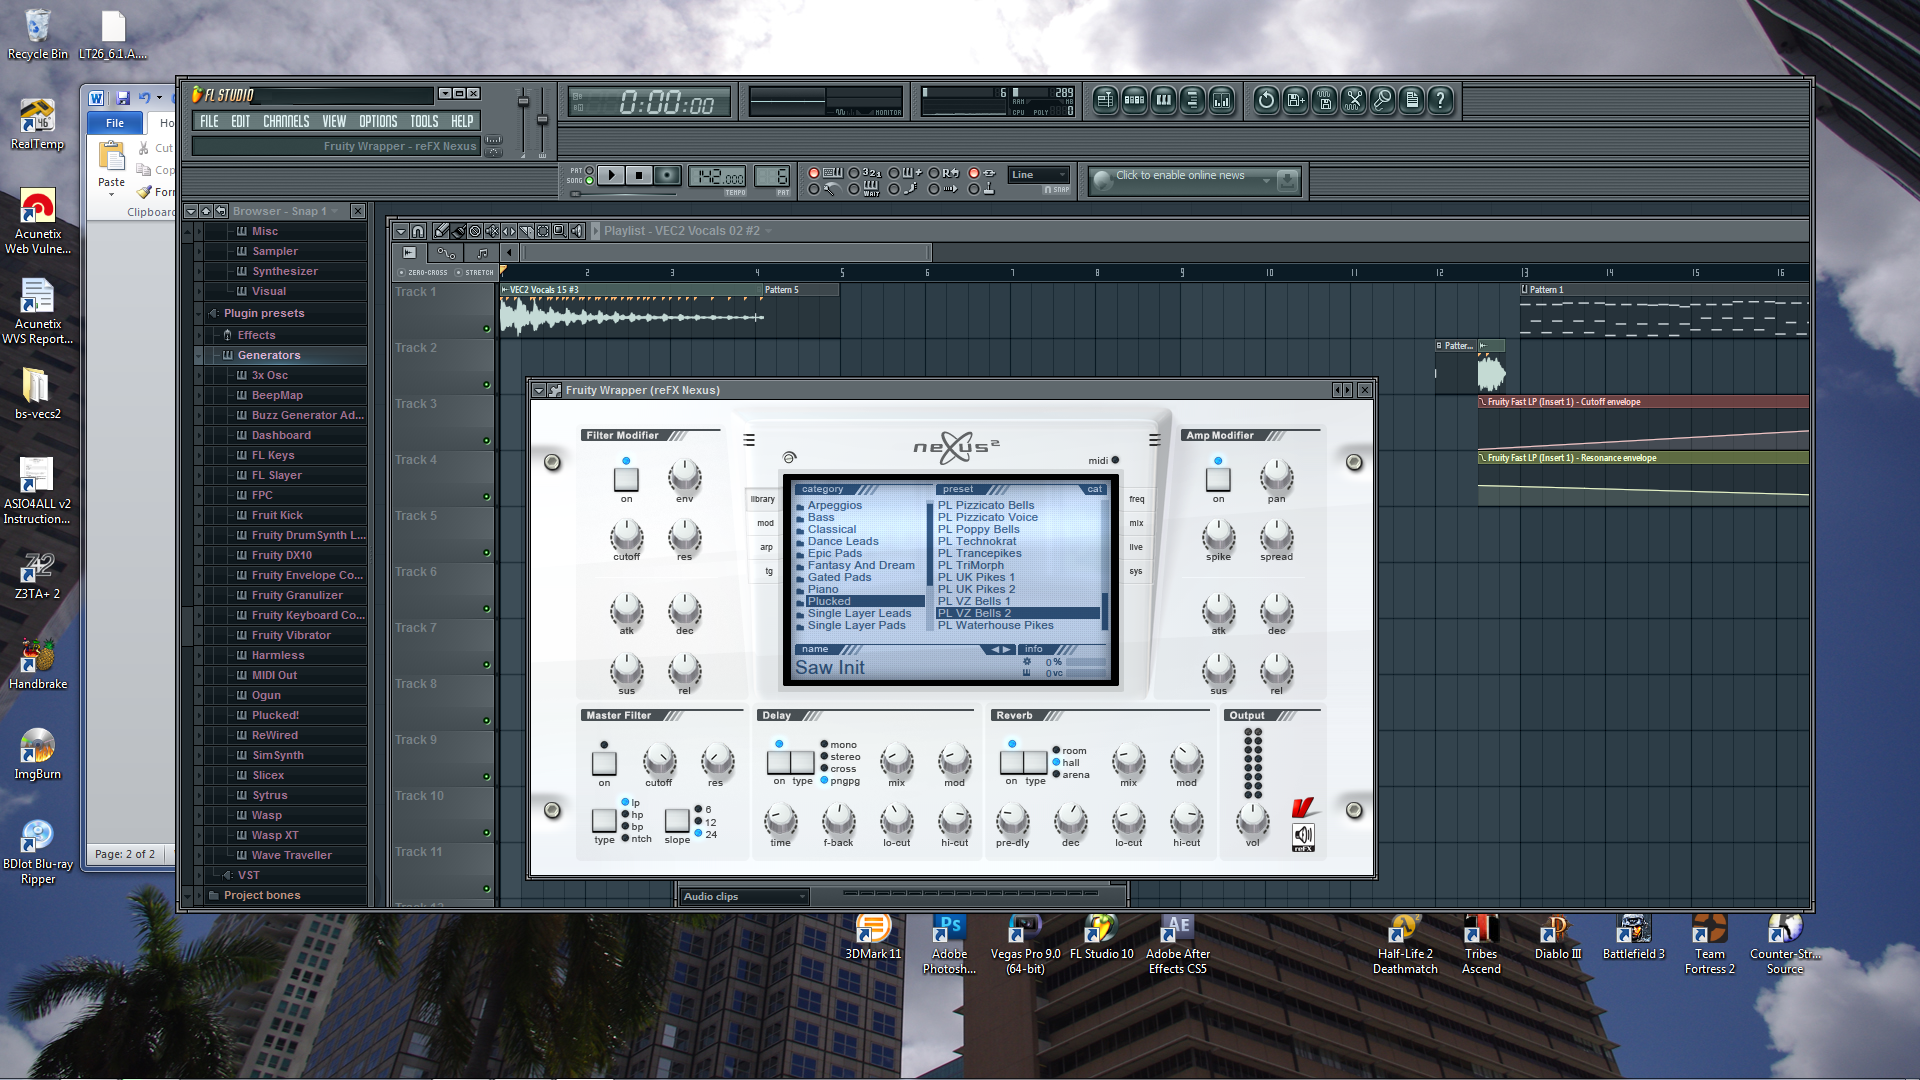Adjust the Nexus output vol knob
The height and width of the screenshot is (1080, 1920).
[x=1252, y=821]
